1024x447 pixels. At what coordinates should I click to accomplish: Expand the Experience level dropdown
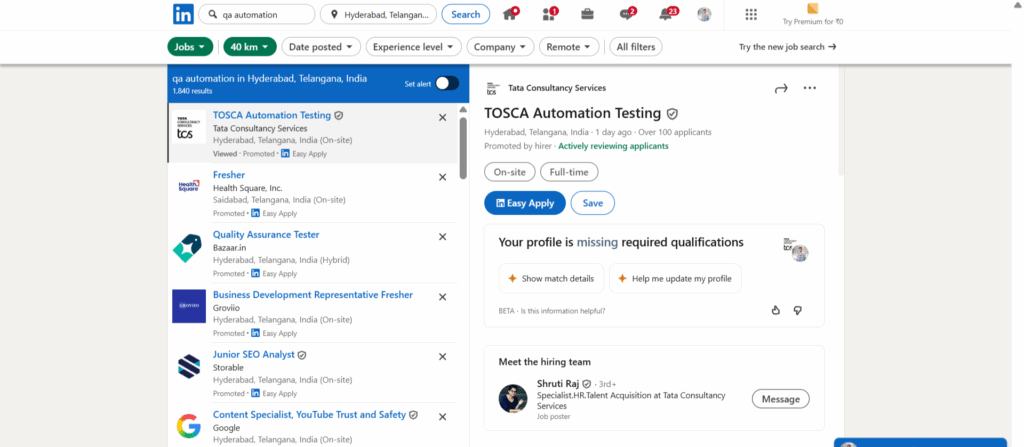(x=413, y=46)
